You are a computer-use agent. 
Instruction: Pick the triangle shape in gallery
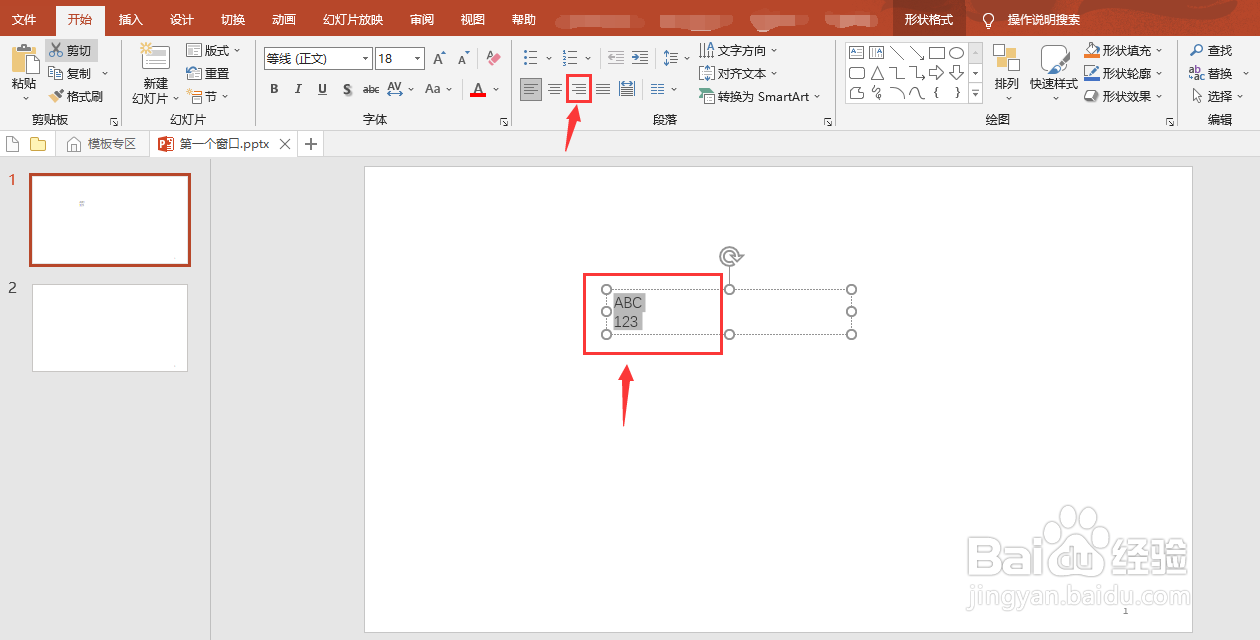pyautogui.click(x=876, y=73)
